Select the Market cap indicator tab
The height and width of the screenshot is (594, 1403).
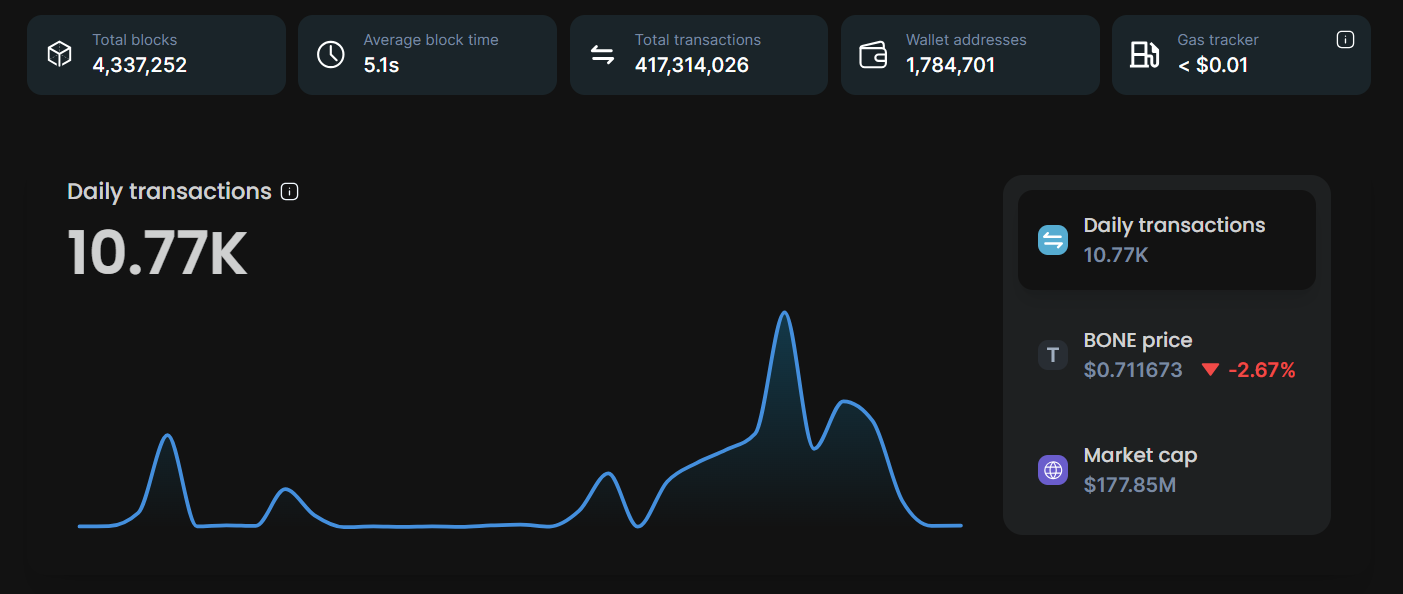[x=1167, y=470]
